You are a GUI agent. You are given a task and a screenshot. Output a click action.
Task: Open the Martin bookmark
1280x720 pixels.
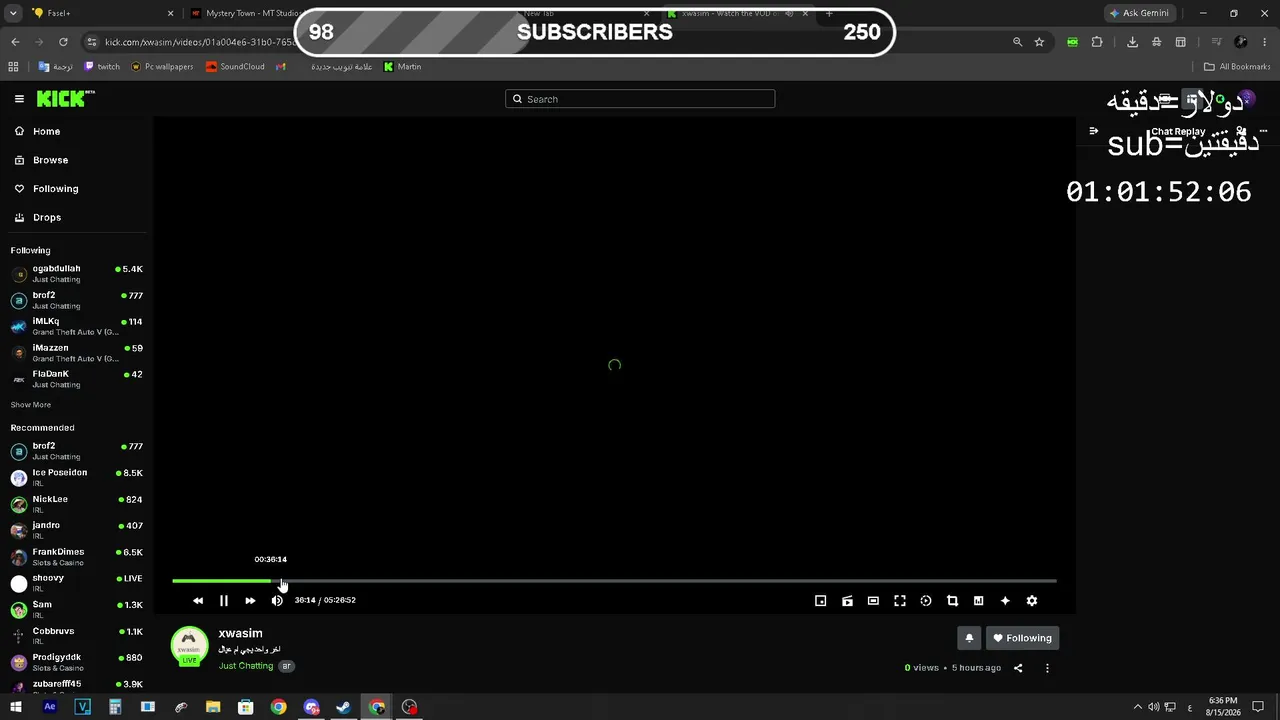[x=403, y=67]
